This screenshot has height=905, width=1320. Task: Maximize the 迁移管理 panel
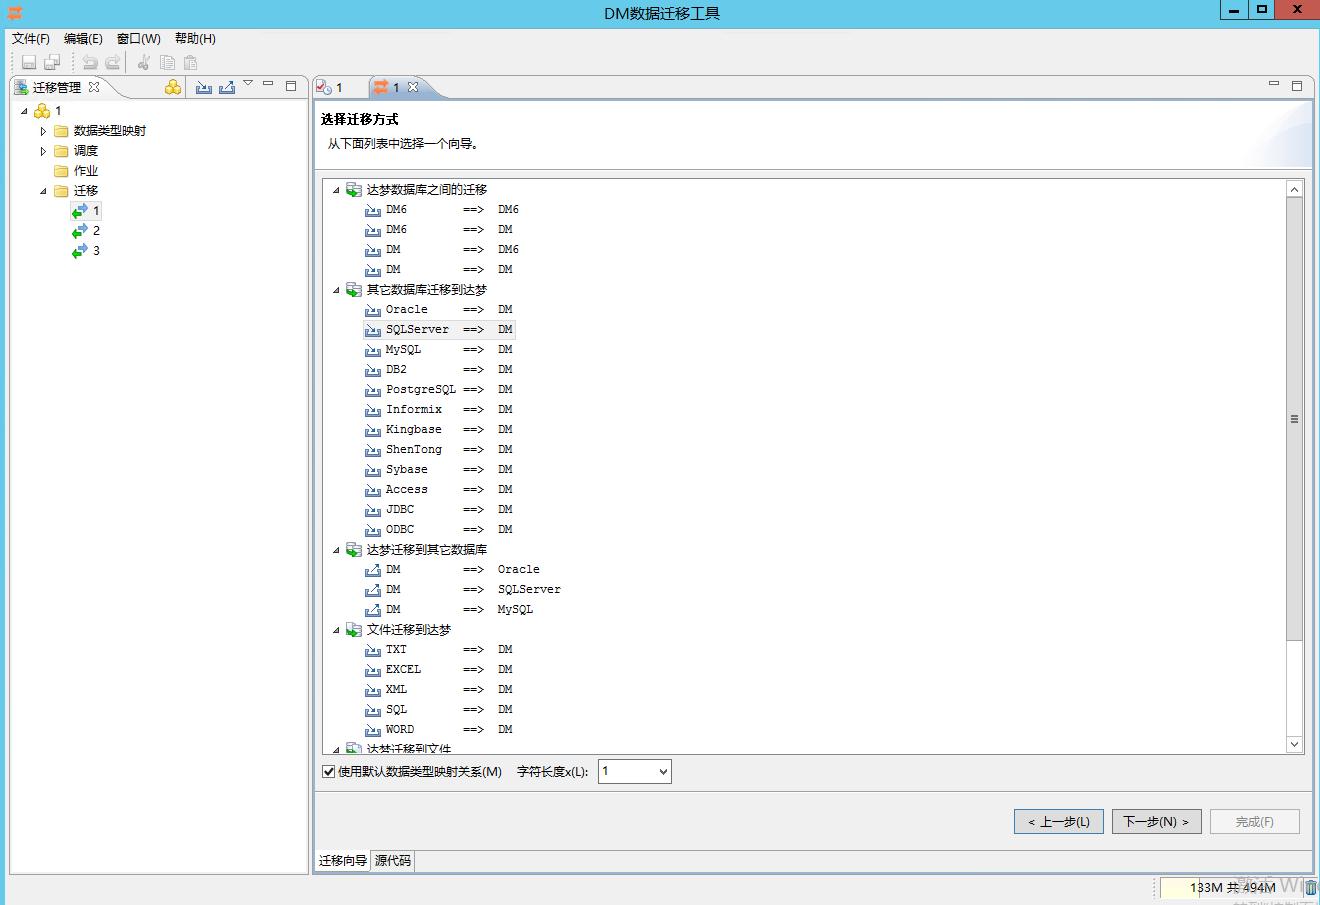291,86
